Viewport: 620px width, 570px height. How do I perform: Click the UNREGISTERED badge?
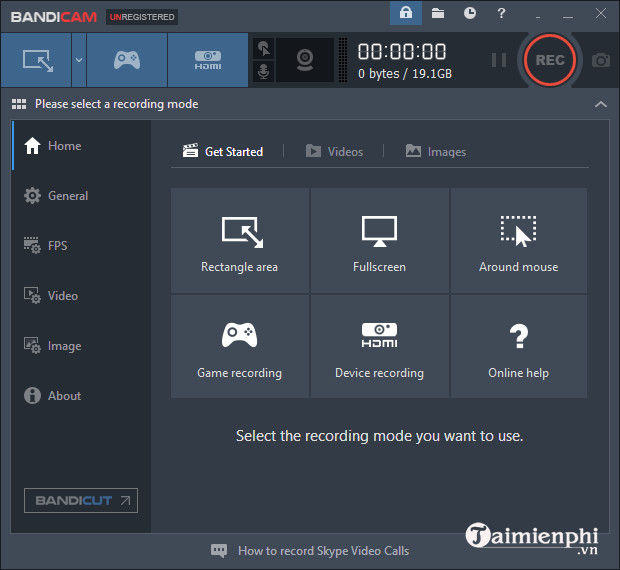(x=142, y=17)
